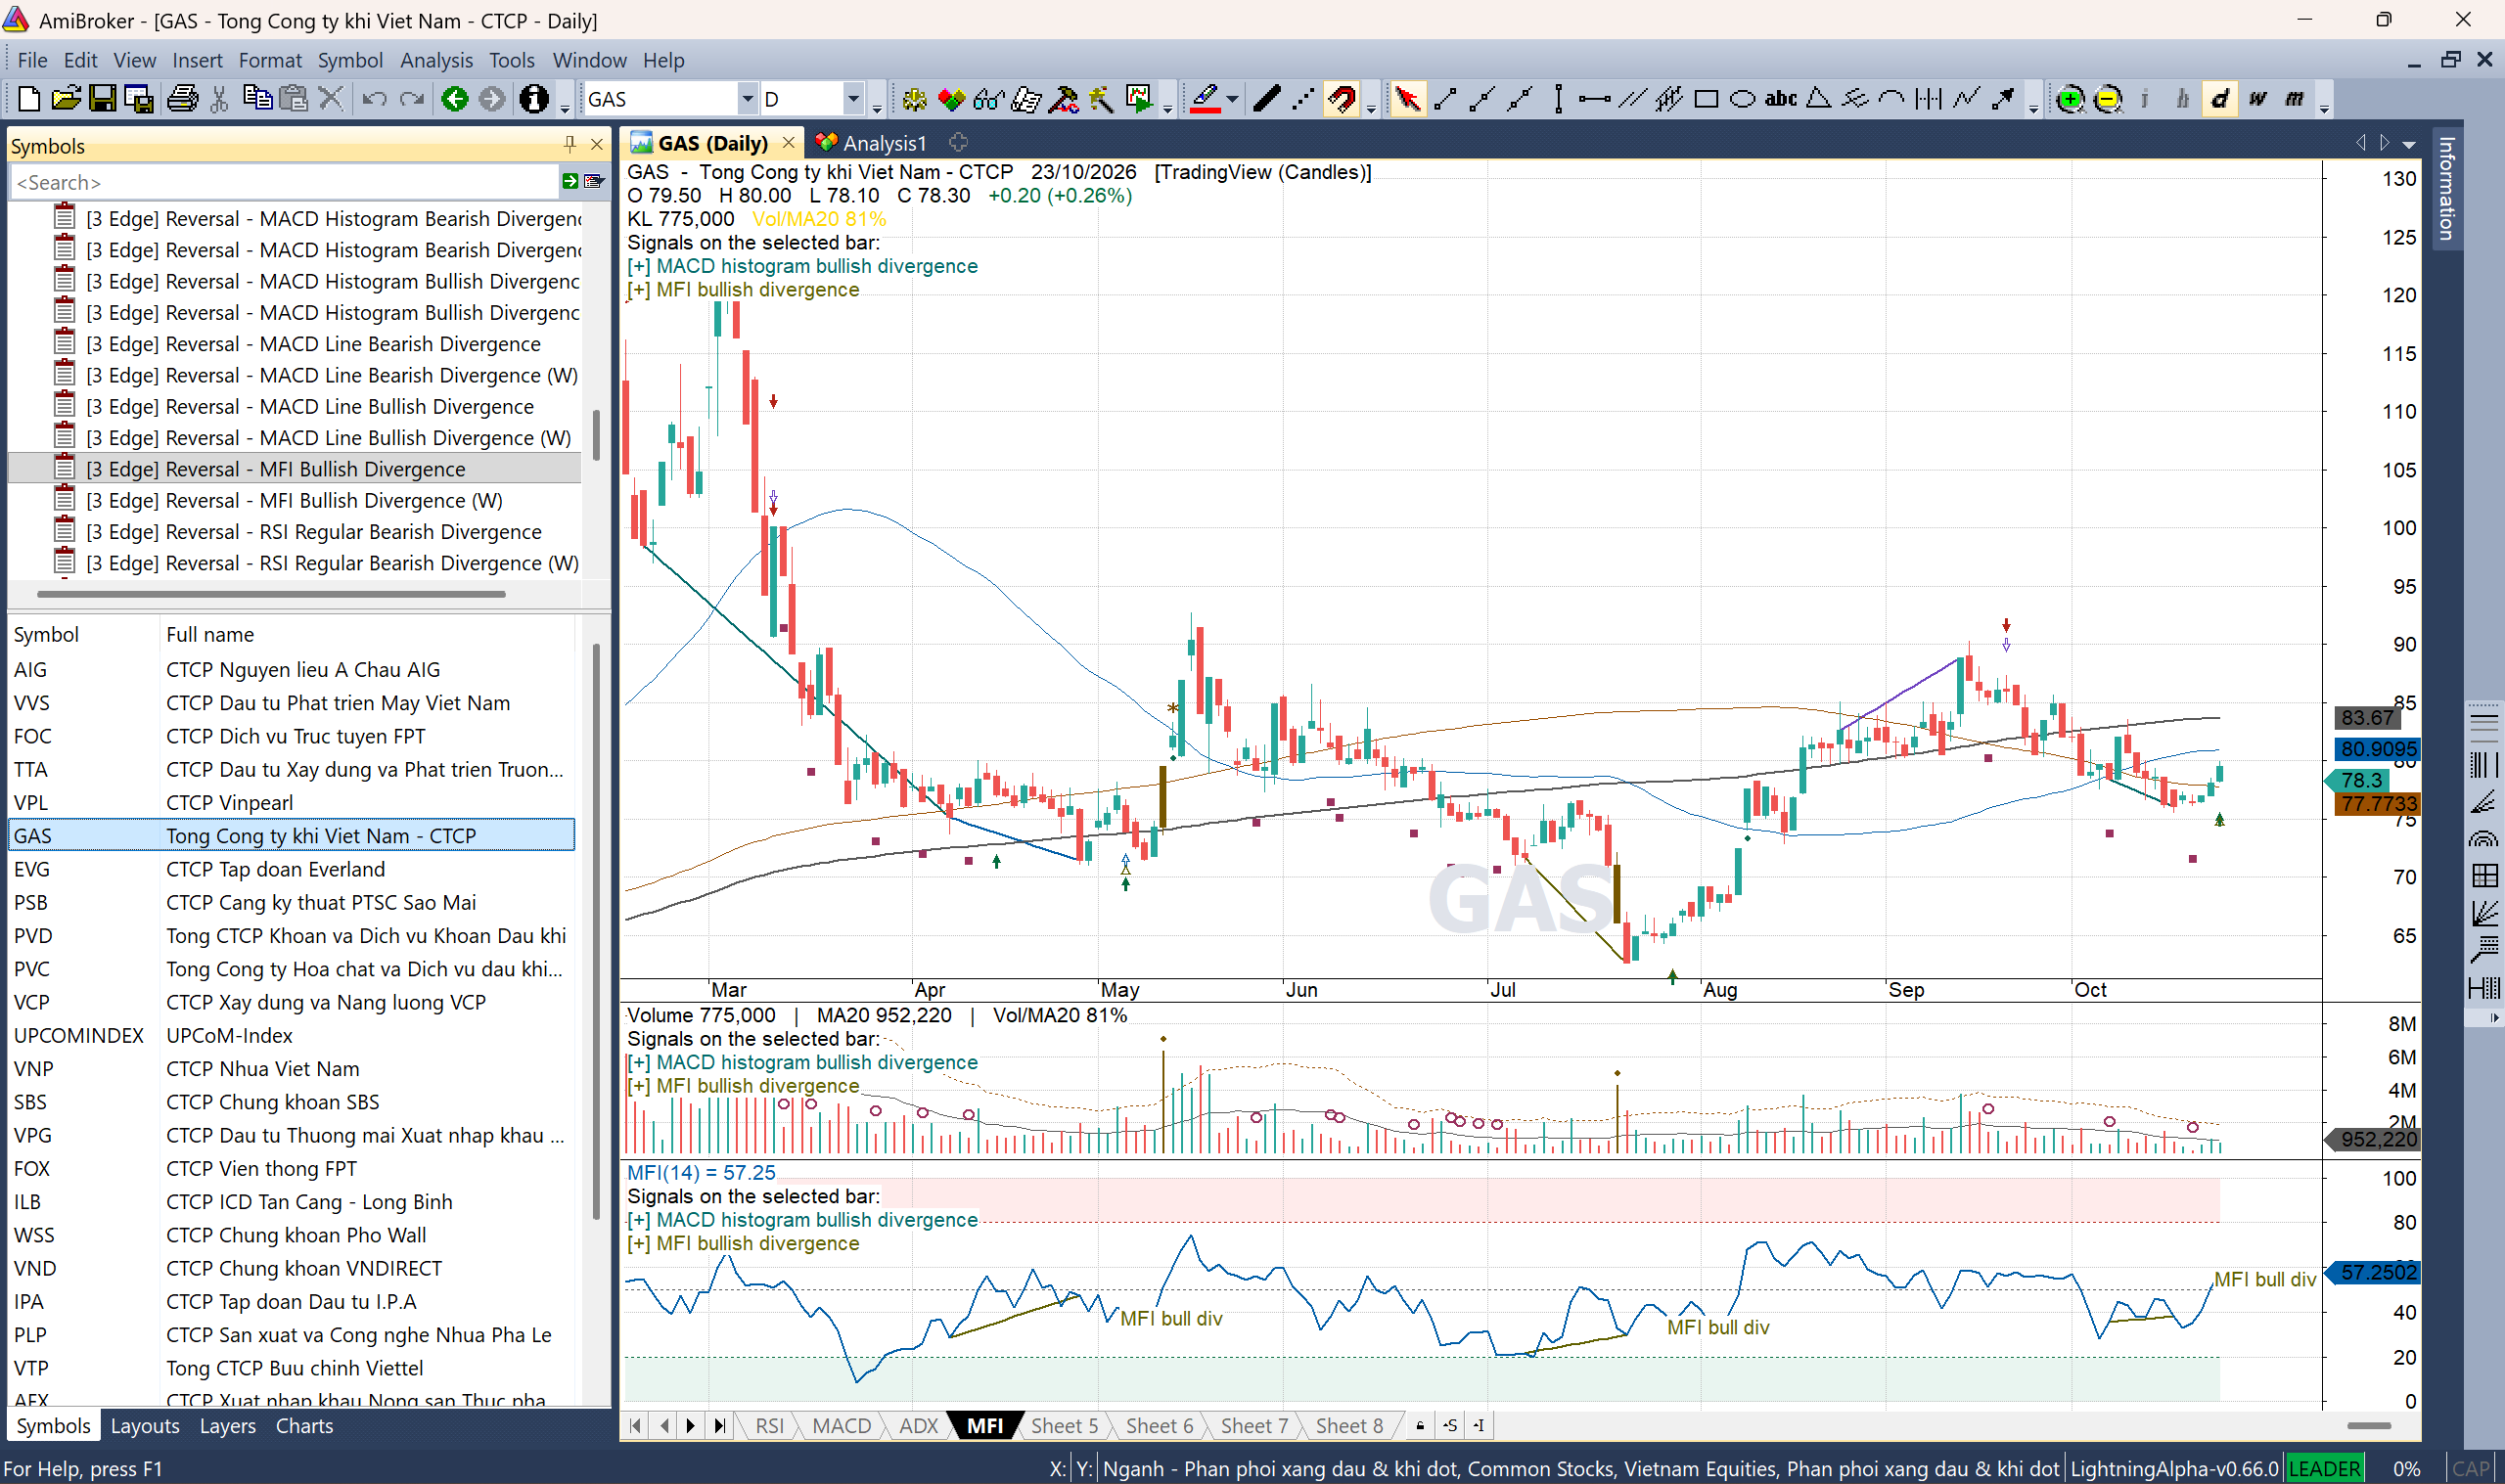
Task: Switch to weekly interval 'w' button
Action: coord(2257,99)
